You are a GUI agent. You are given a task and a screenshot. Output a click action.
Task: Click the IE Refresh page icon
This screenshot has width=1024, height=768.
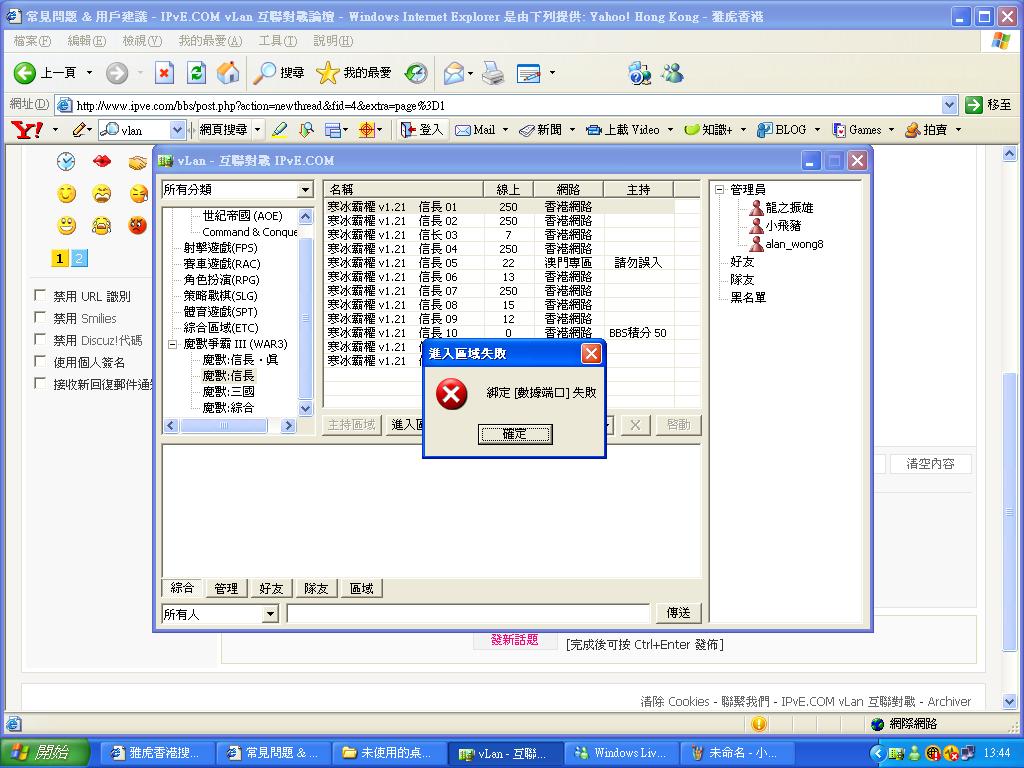(x=197, y=72)
